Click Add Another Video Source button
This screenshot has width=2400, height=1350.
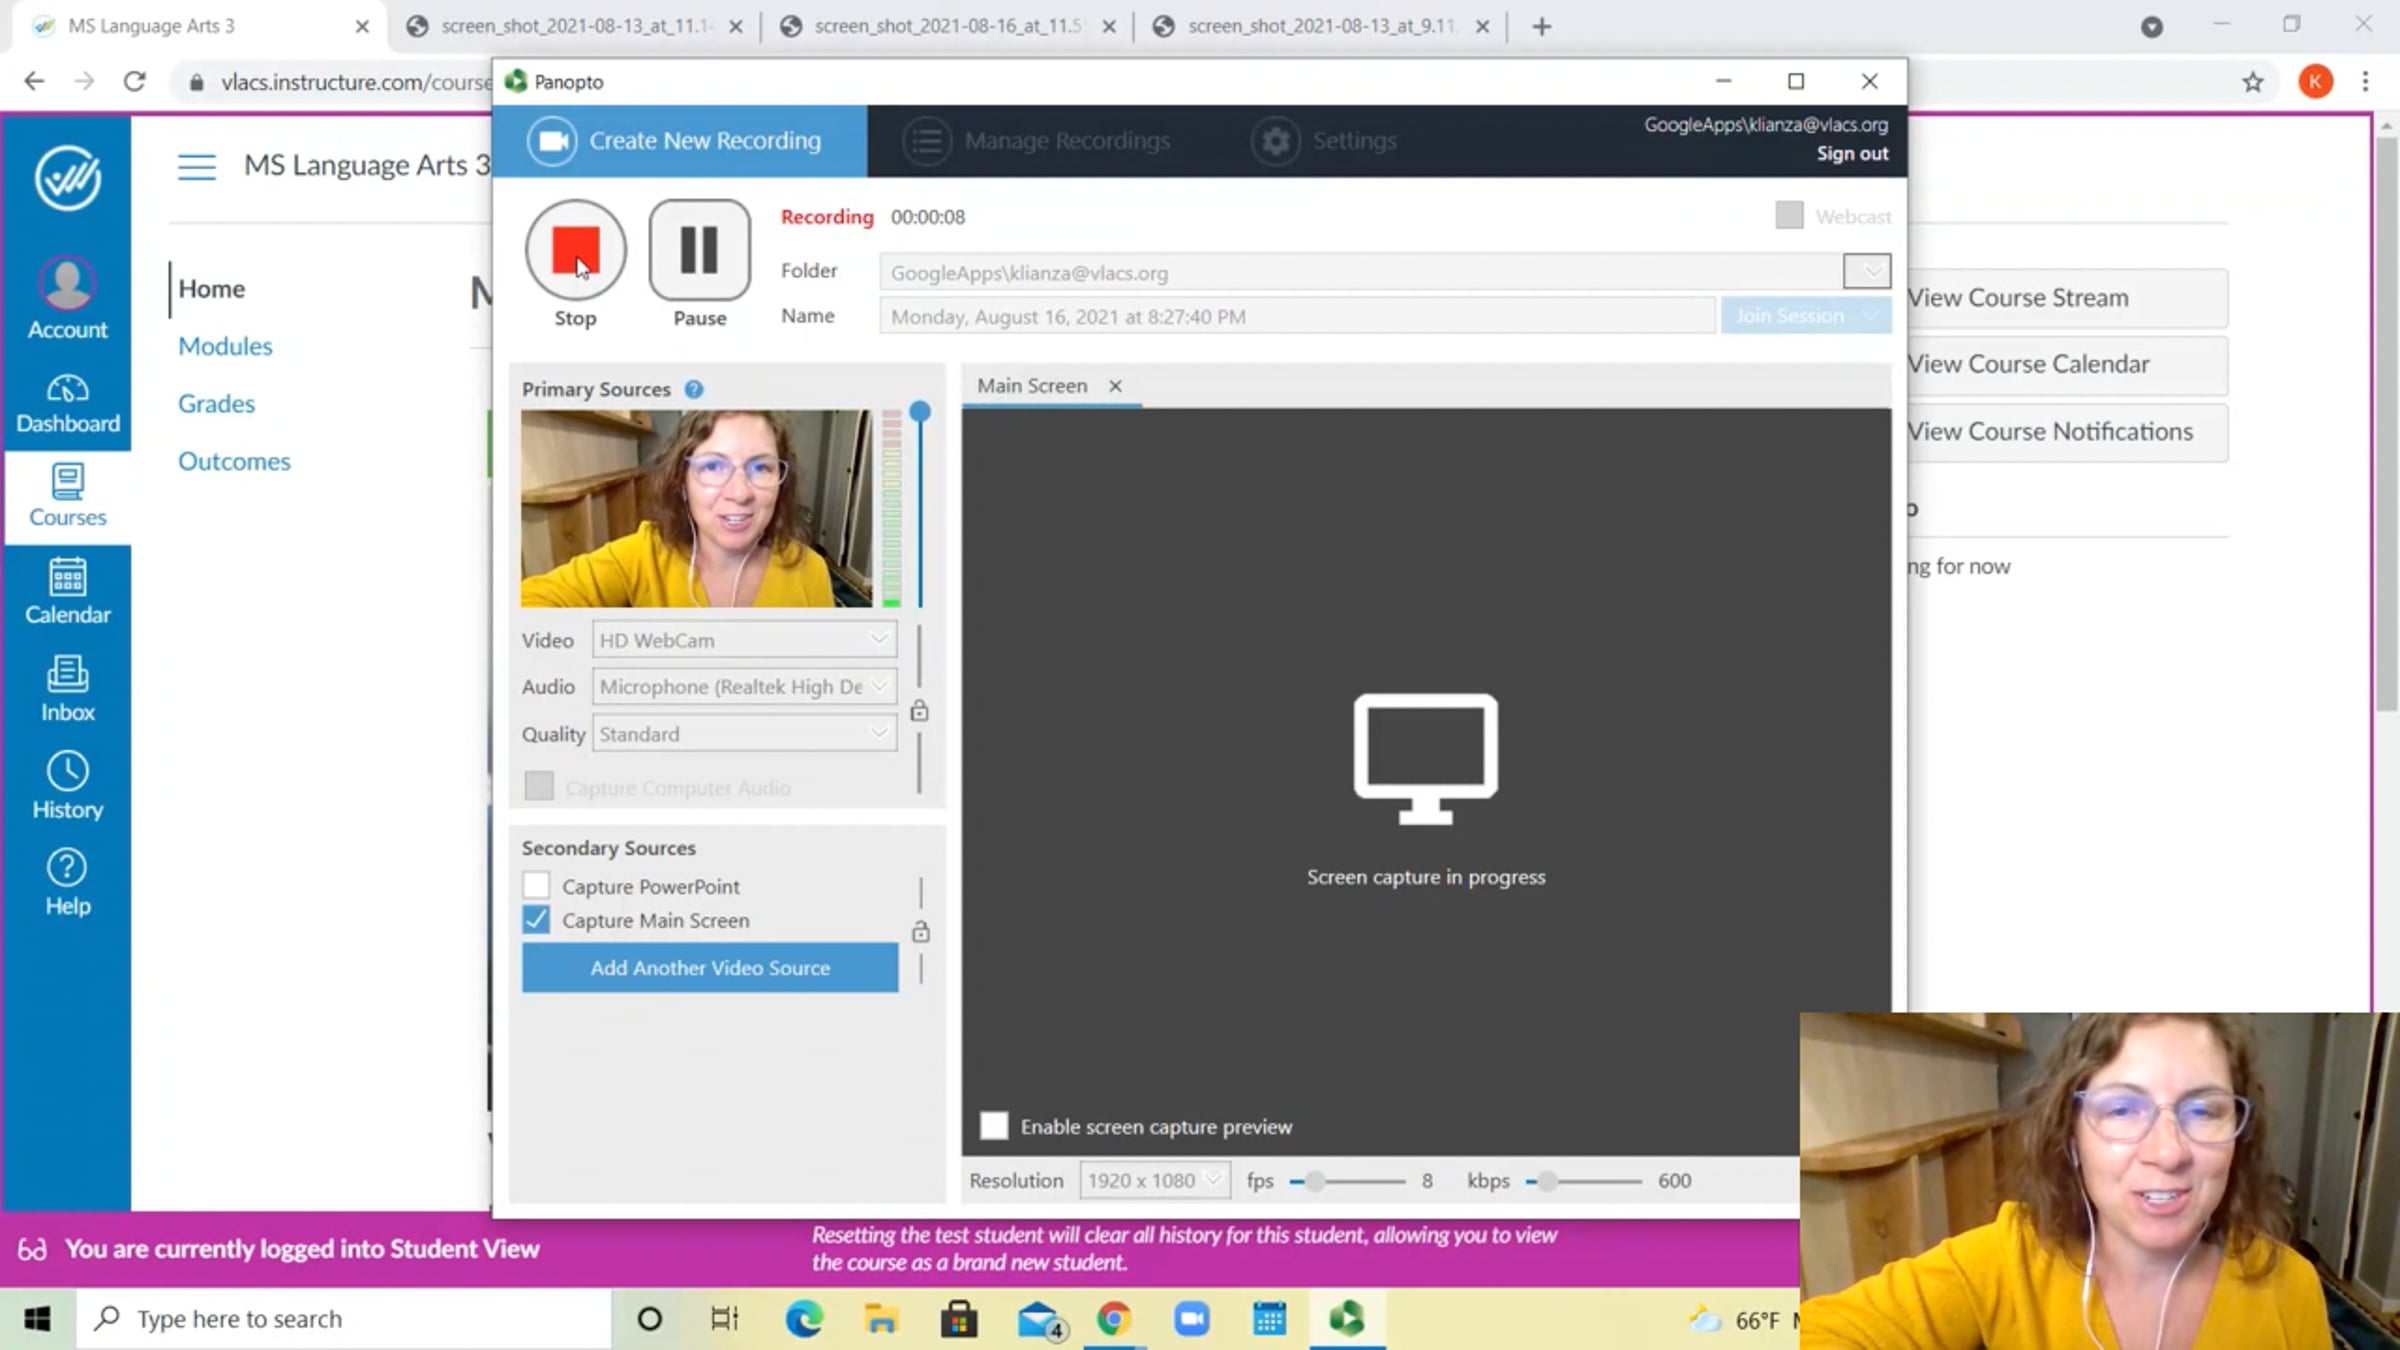[x=709, y=968]
